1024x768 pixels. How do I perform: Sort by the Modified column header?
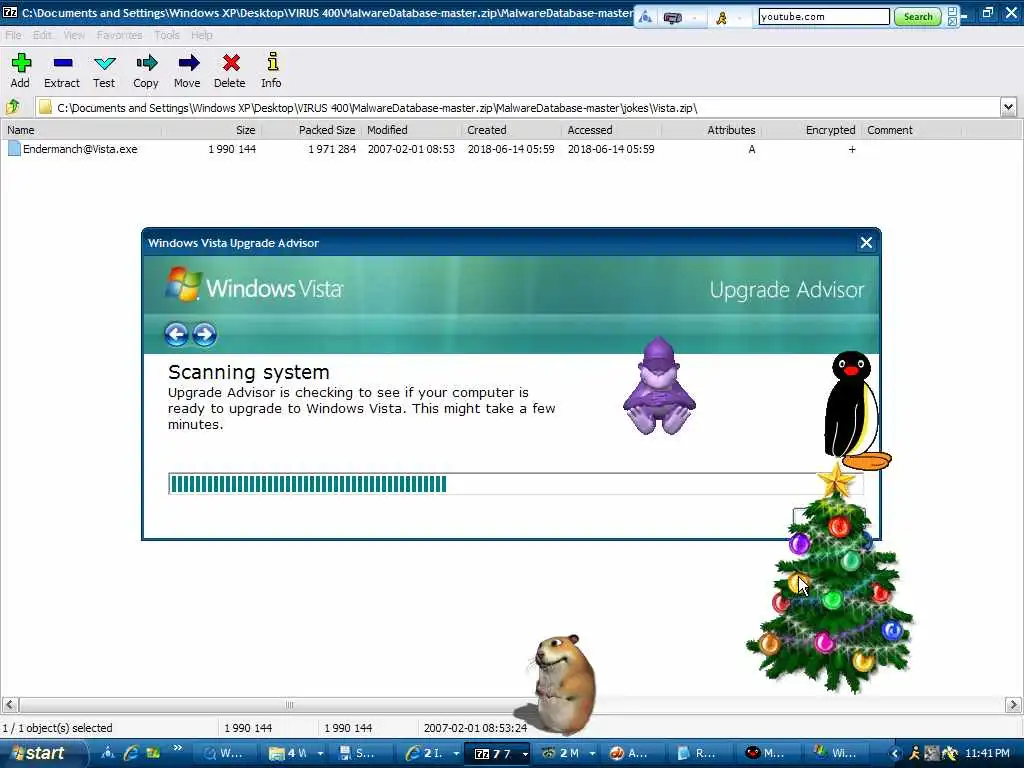(412, 130)
